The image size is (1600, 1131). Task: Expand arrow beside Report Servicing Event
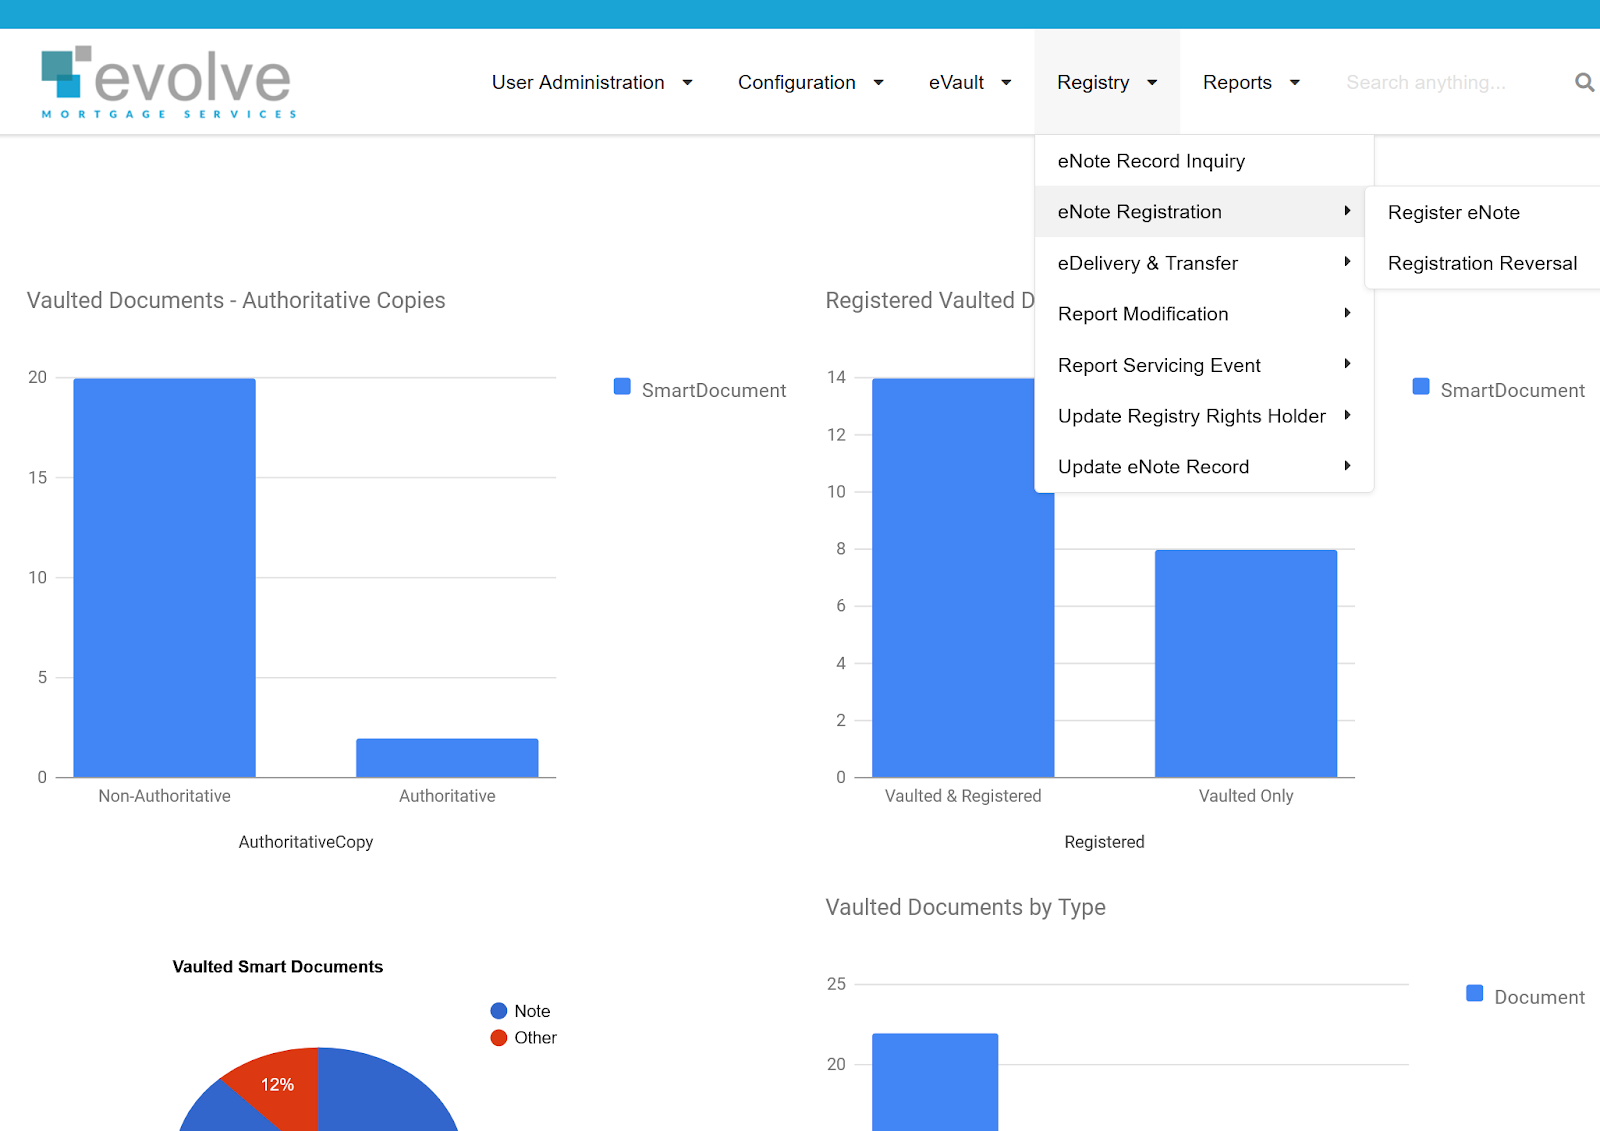tap(1348, 364)
